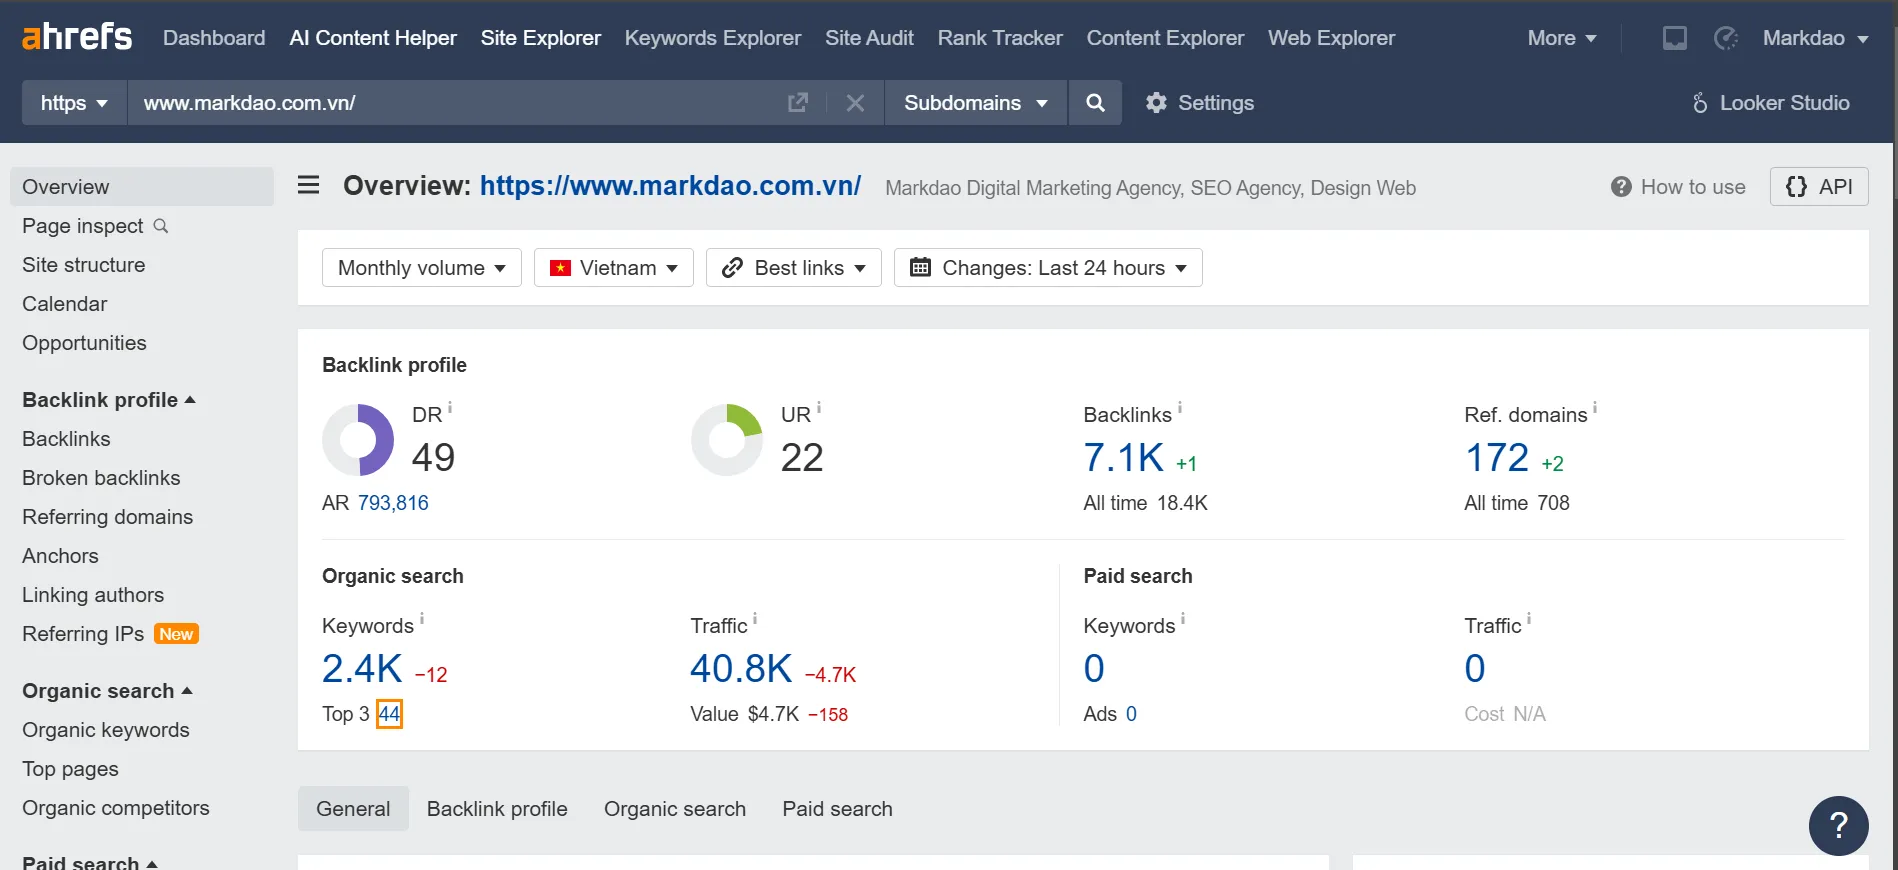
Task: Click the Organic Traffic info icon
Action: click(x=755, y=618)
